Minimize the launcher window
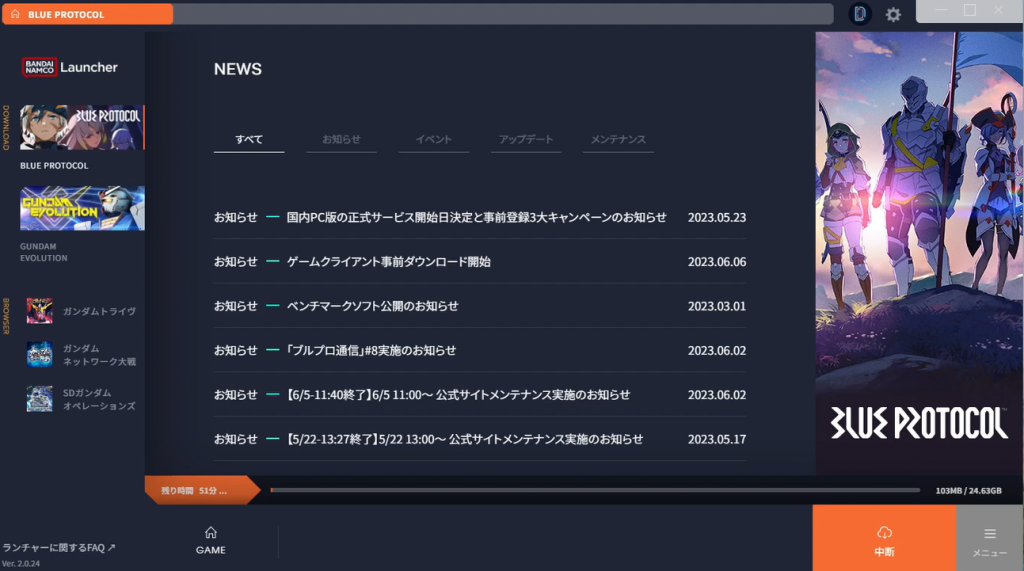This screenshot has height=571, width=1024. point(941,10)
